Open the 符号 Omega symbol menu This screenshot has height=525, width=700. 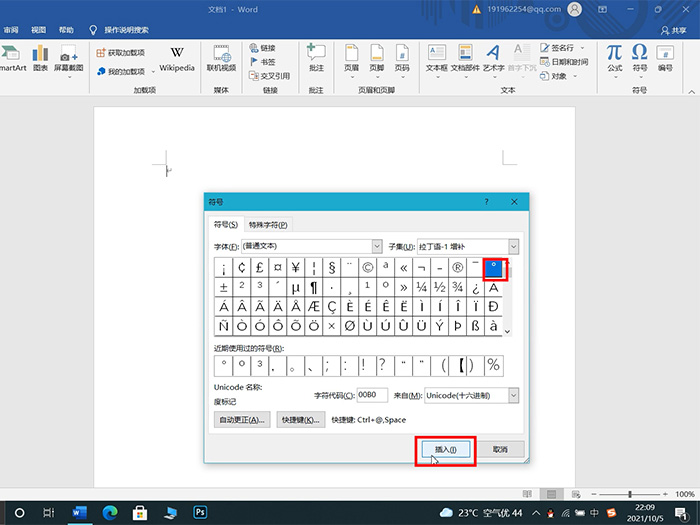[640, 60]
